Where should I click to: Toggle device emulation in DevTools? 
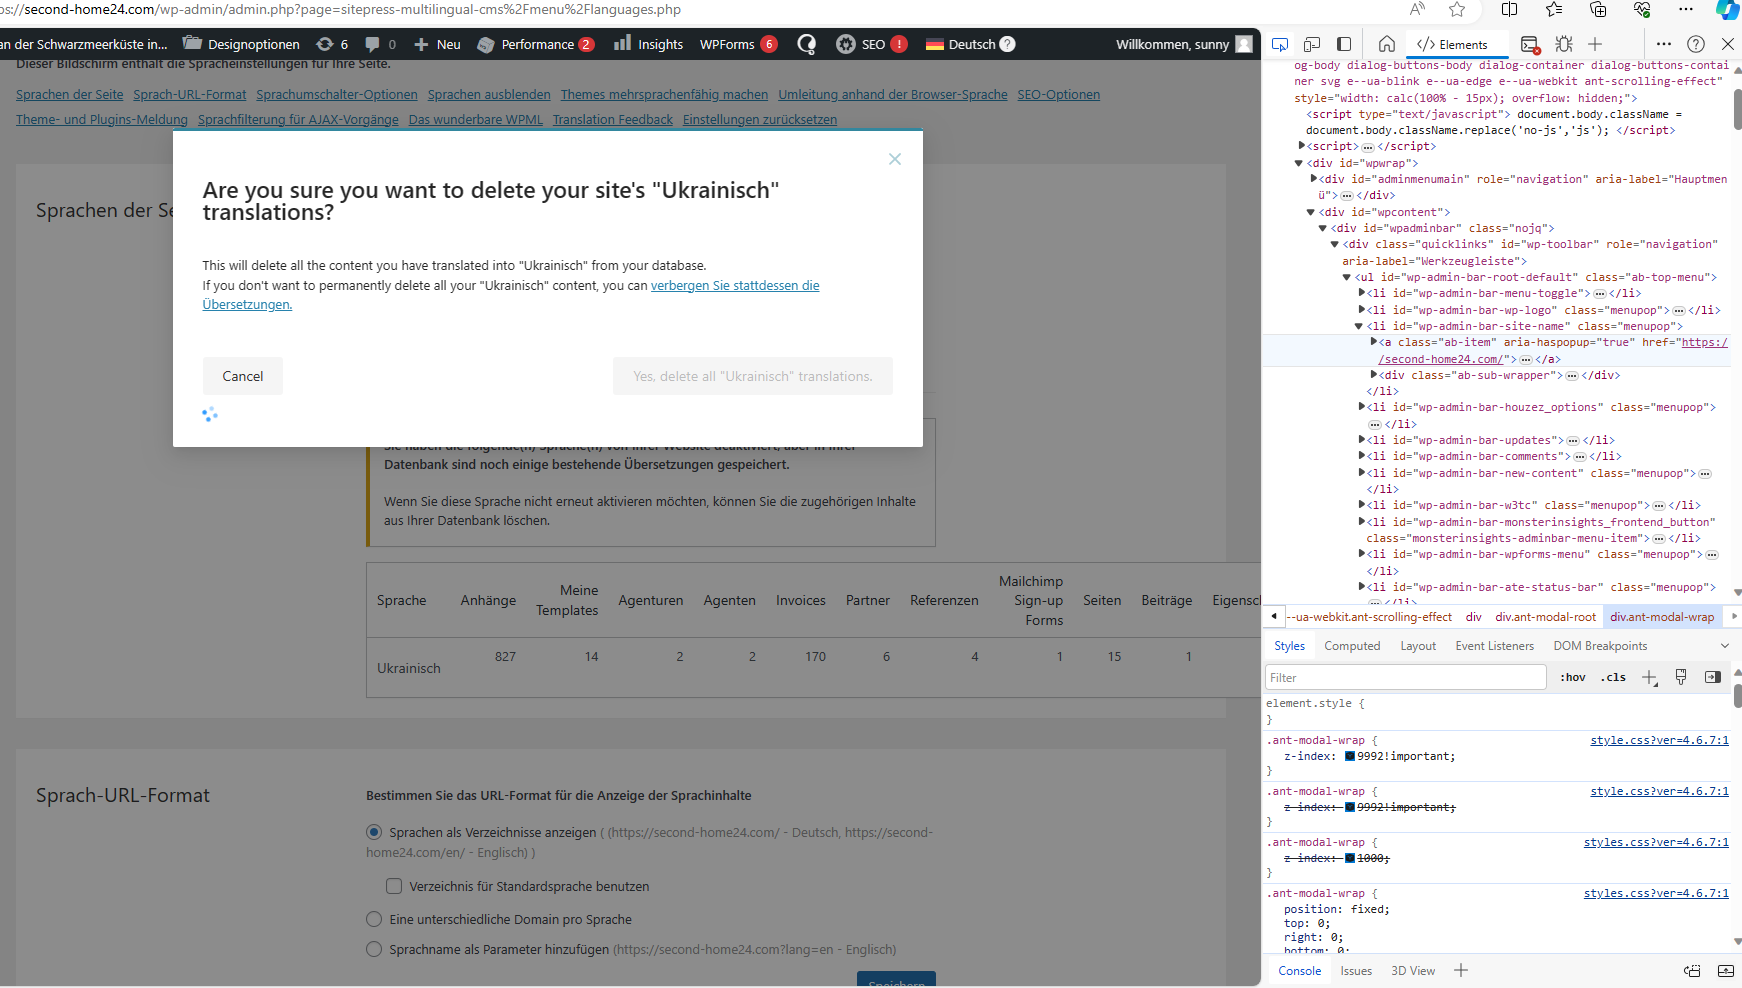1312,44
